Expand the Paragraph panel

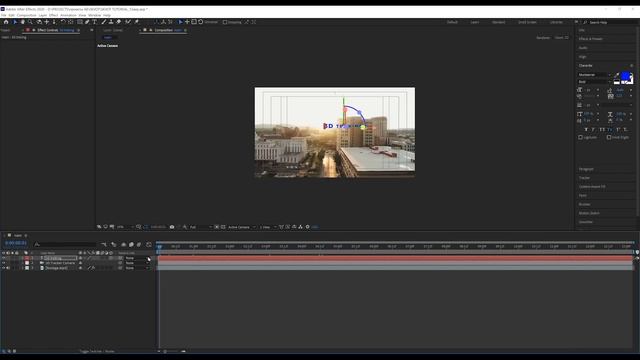pos(586,169)
